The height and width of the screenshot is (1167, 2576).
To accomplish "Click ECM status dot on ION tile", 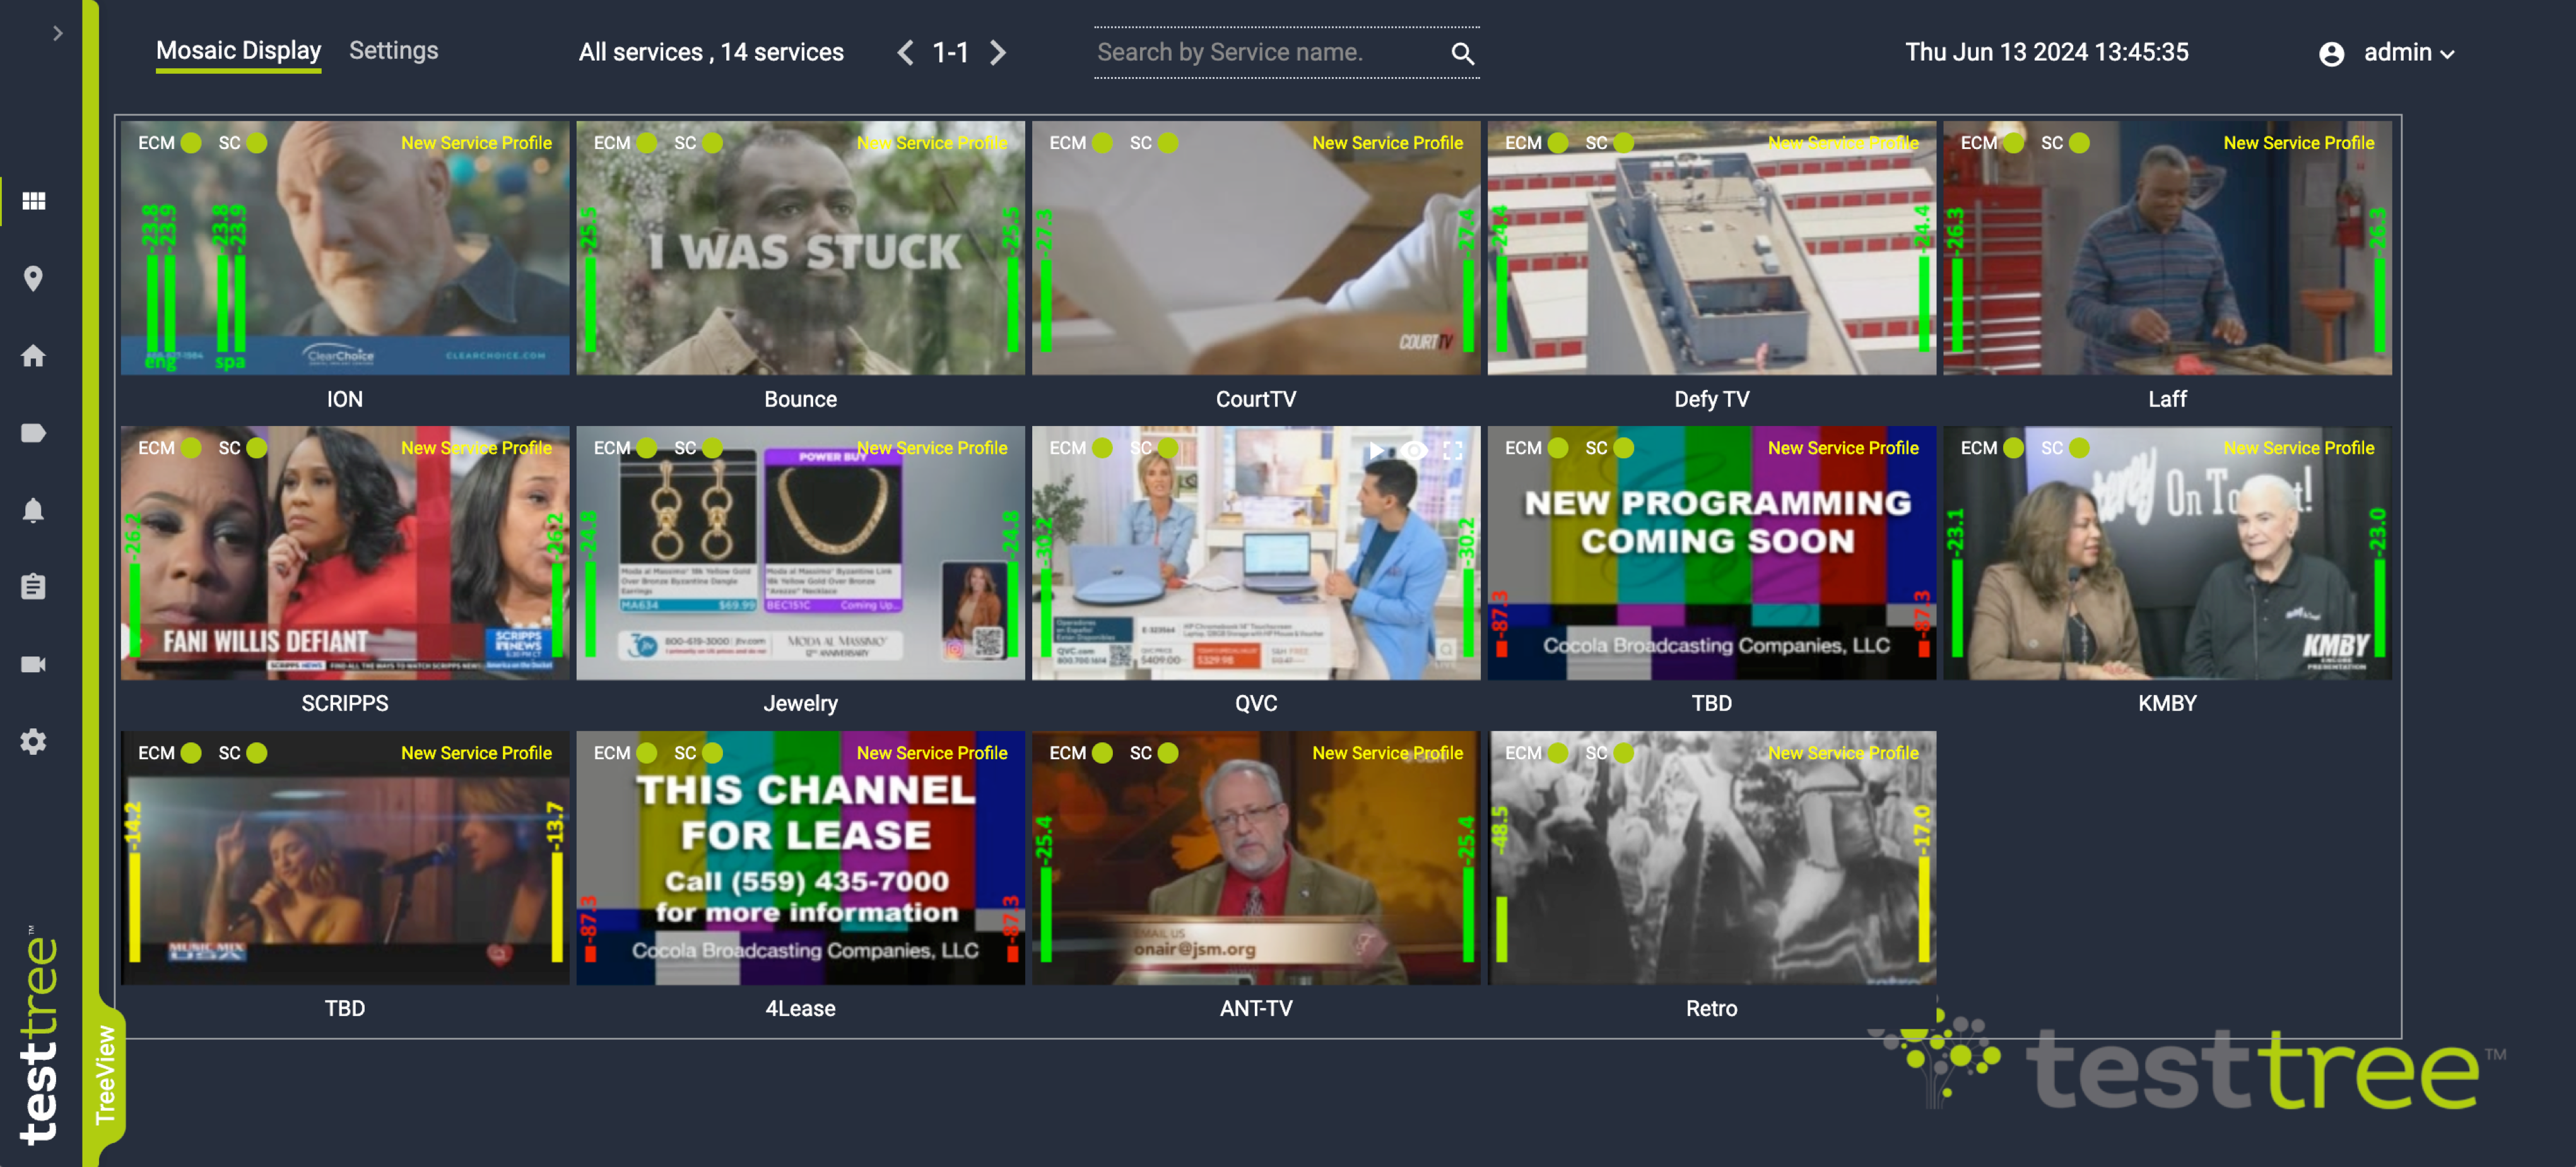I will (191, 143).
